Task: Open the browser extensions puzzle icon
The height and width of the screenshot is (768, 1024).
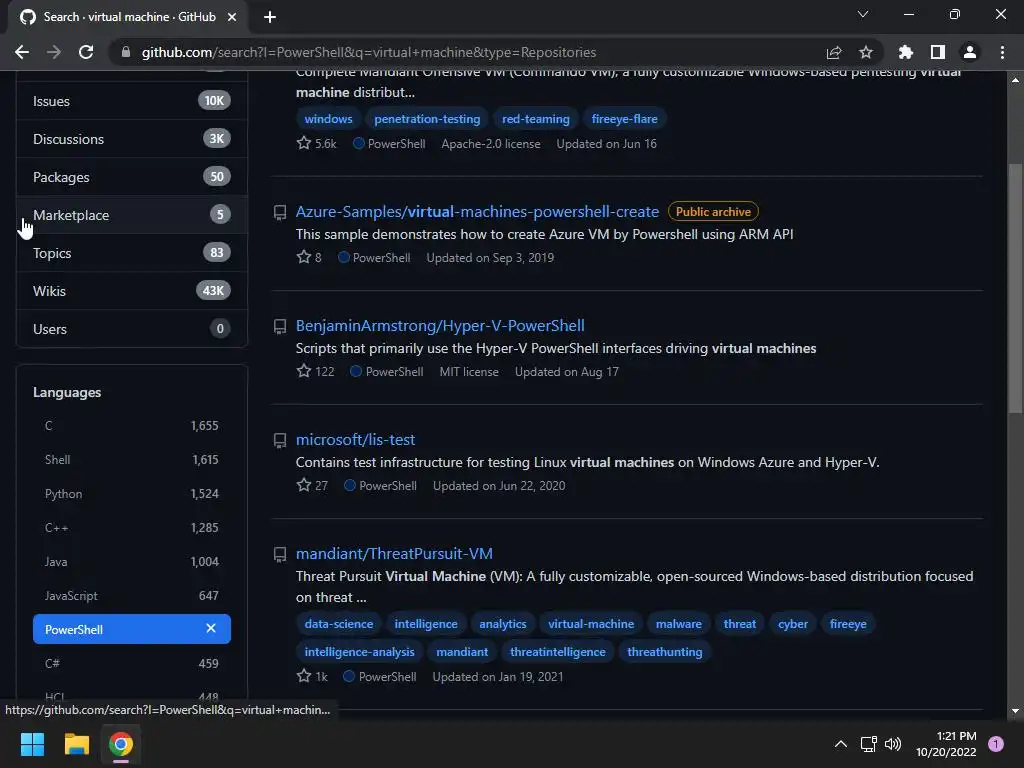Action: (x=905, y=52)
